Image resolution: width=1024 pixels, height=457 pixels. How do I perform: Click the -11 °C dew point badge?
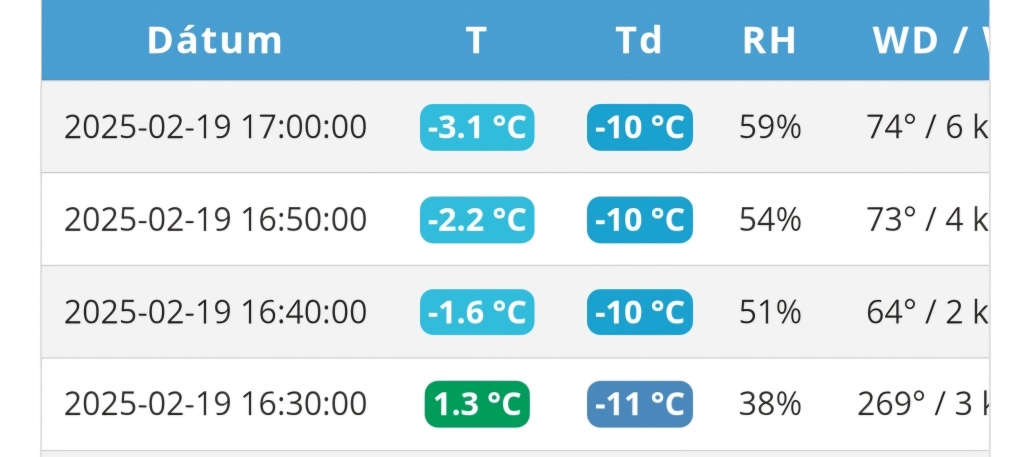(x=639, y=404)
